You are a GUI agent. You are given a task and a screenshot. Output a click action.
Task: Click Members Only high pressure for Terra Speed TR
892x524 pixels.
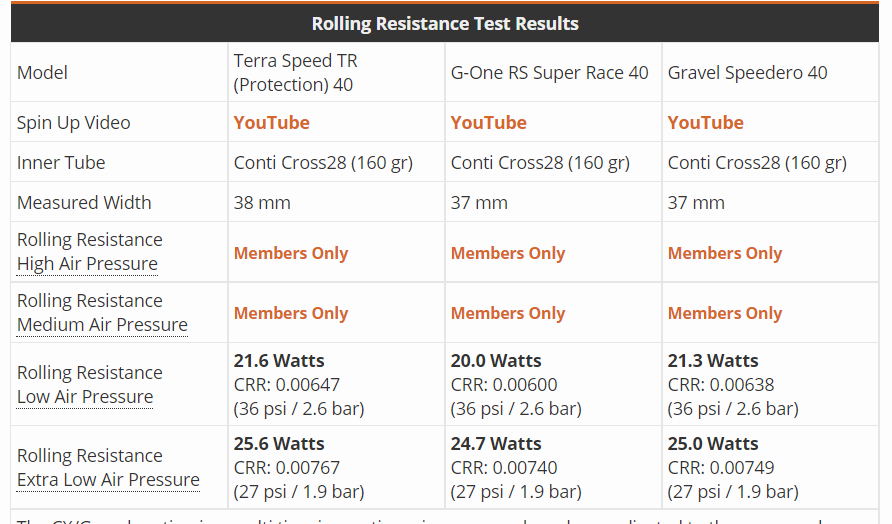coord(290,253)
